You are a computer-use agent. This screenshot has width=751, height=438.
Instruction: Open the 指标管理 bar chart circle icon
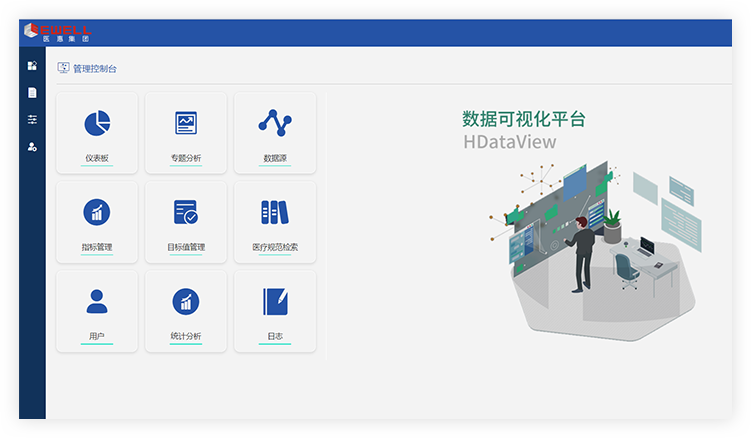97,212
